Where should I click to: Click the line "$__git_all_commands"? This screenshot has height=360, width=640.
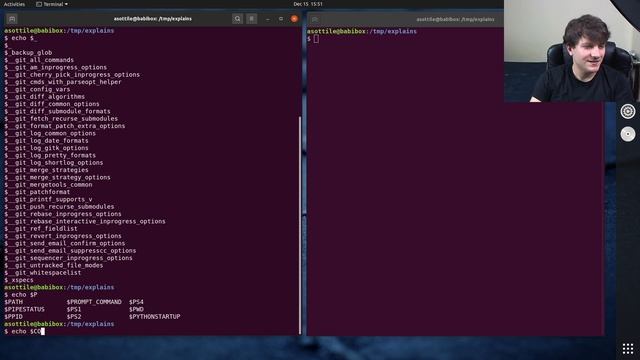pos(39,60)
